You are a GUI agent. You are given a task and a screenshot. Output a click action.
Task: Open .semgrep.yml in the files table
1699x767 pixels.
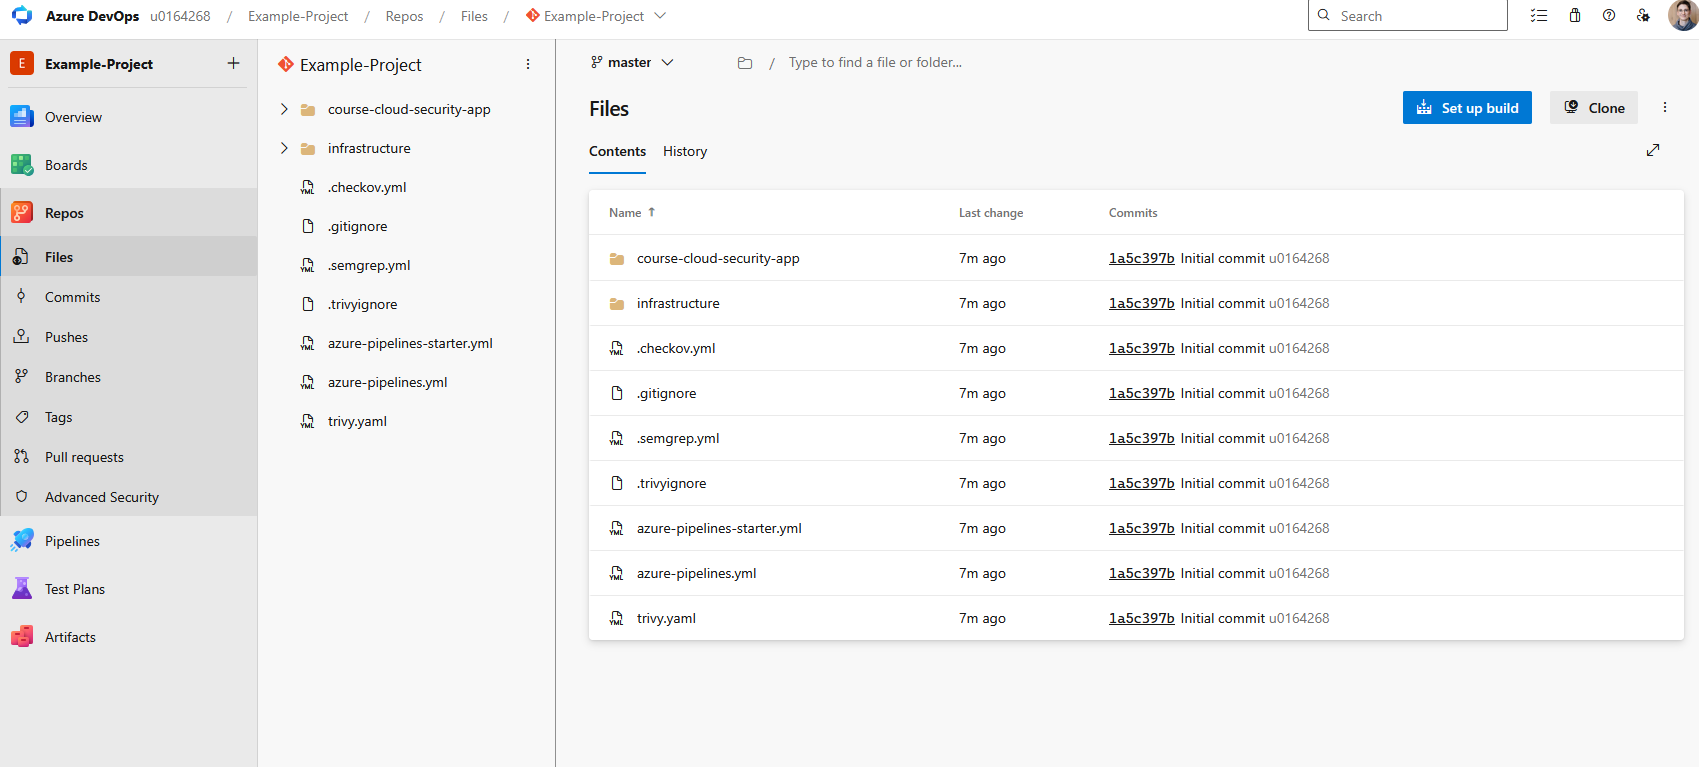click(x=678, y=438)
